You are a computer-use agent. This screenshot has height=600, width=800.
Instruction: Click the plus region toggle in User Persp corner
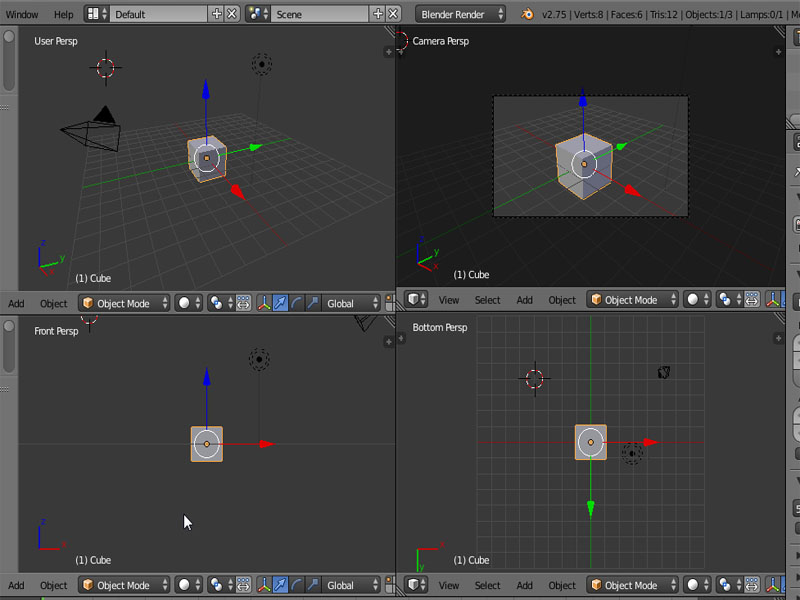[x=389, y=52]
